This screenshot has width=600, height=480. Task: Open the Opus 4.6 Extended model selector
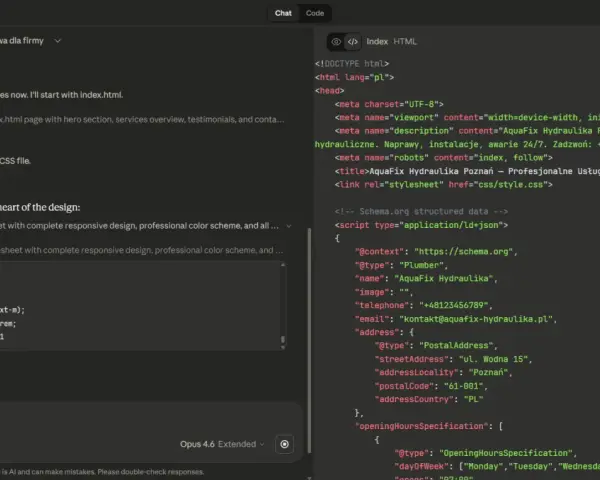222,444
